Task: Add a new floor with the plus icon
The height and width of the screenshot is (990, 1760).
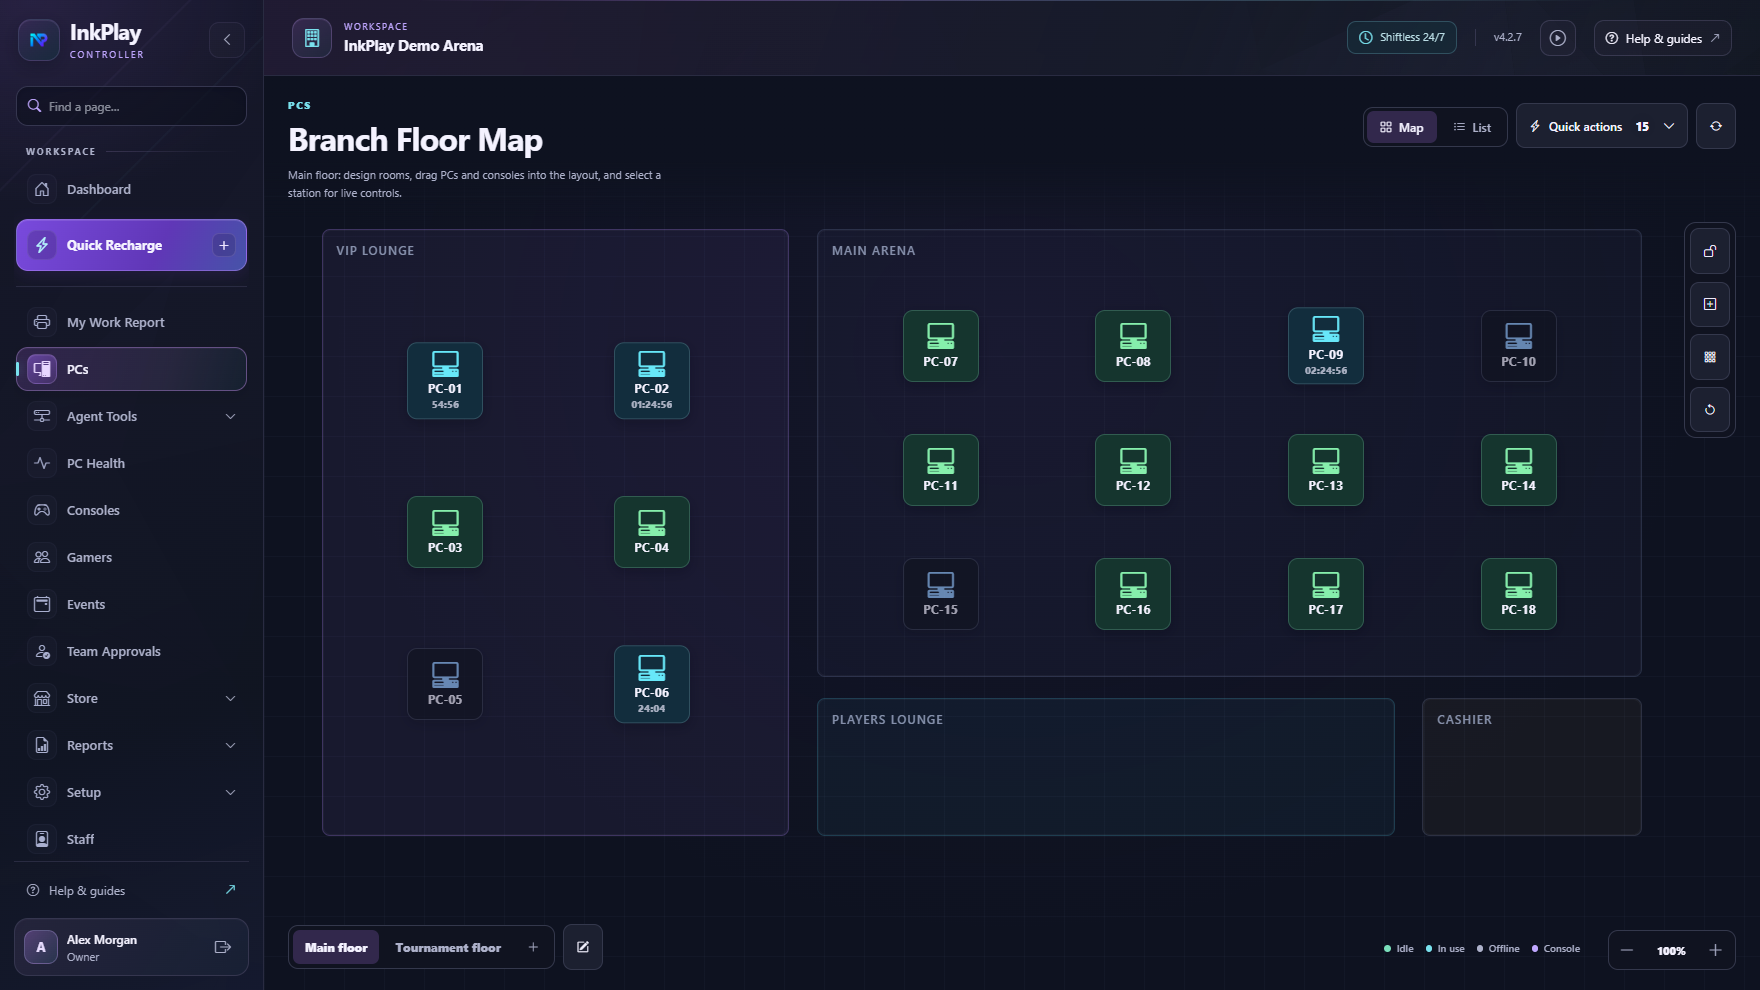Action: click(533, 948)
